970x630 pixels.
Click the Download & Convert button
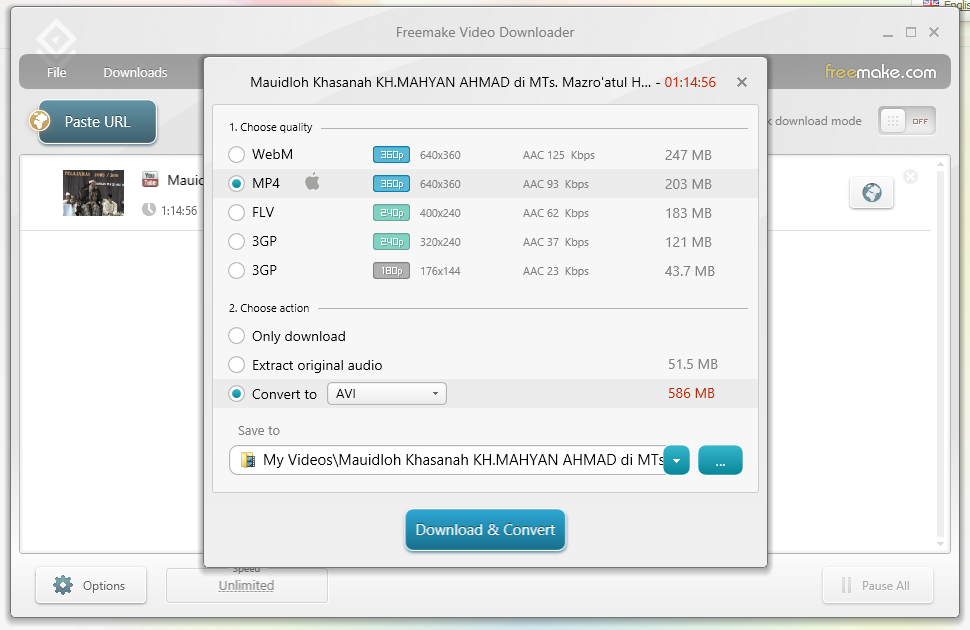point(485,530)
